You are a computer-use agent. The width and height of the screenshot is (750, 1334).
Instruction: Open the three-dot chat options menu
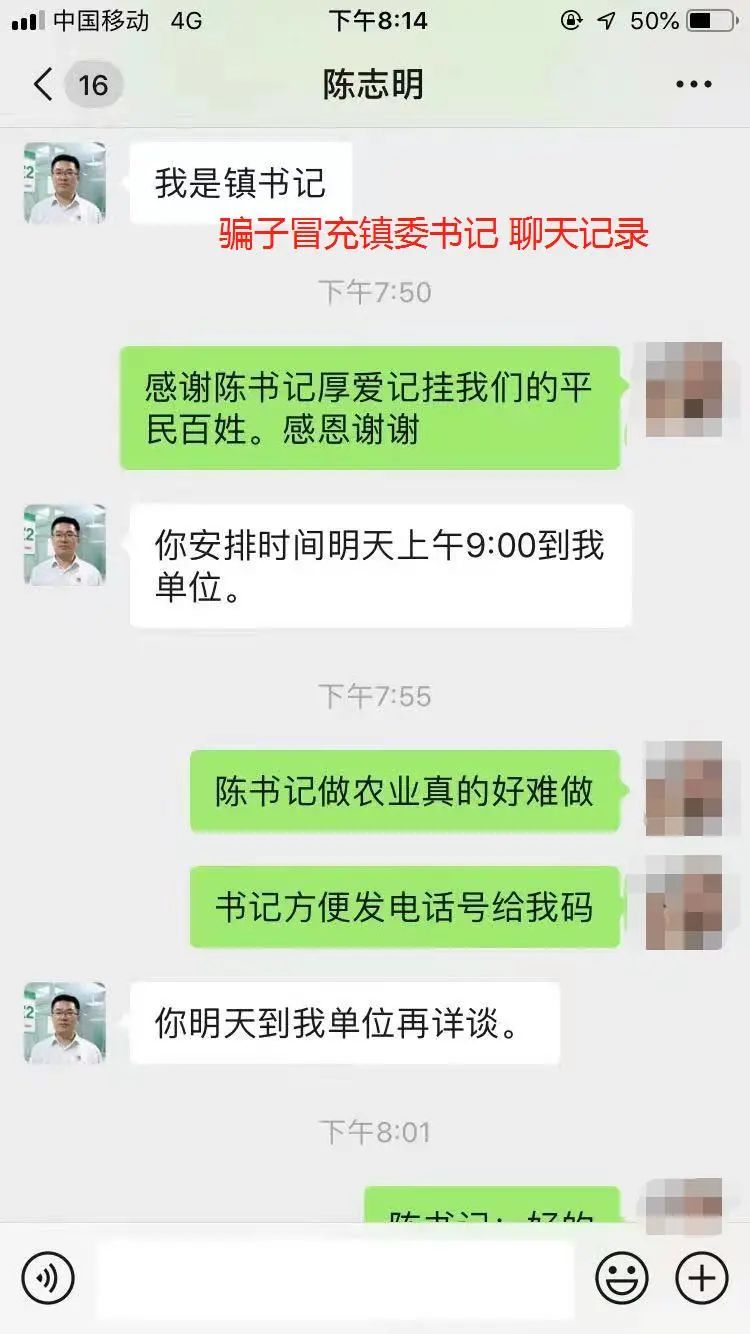[694, 85]
